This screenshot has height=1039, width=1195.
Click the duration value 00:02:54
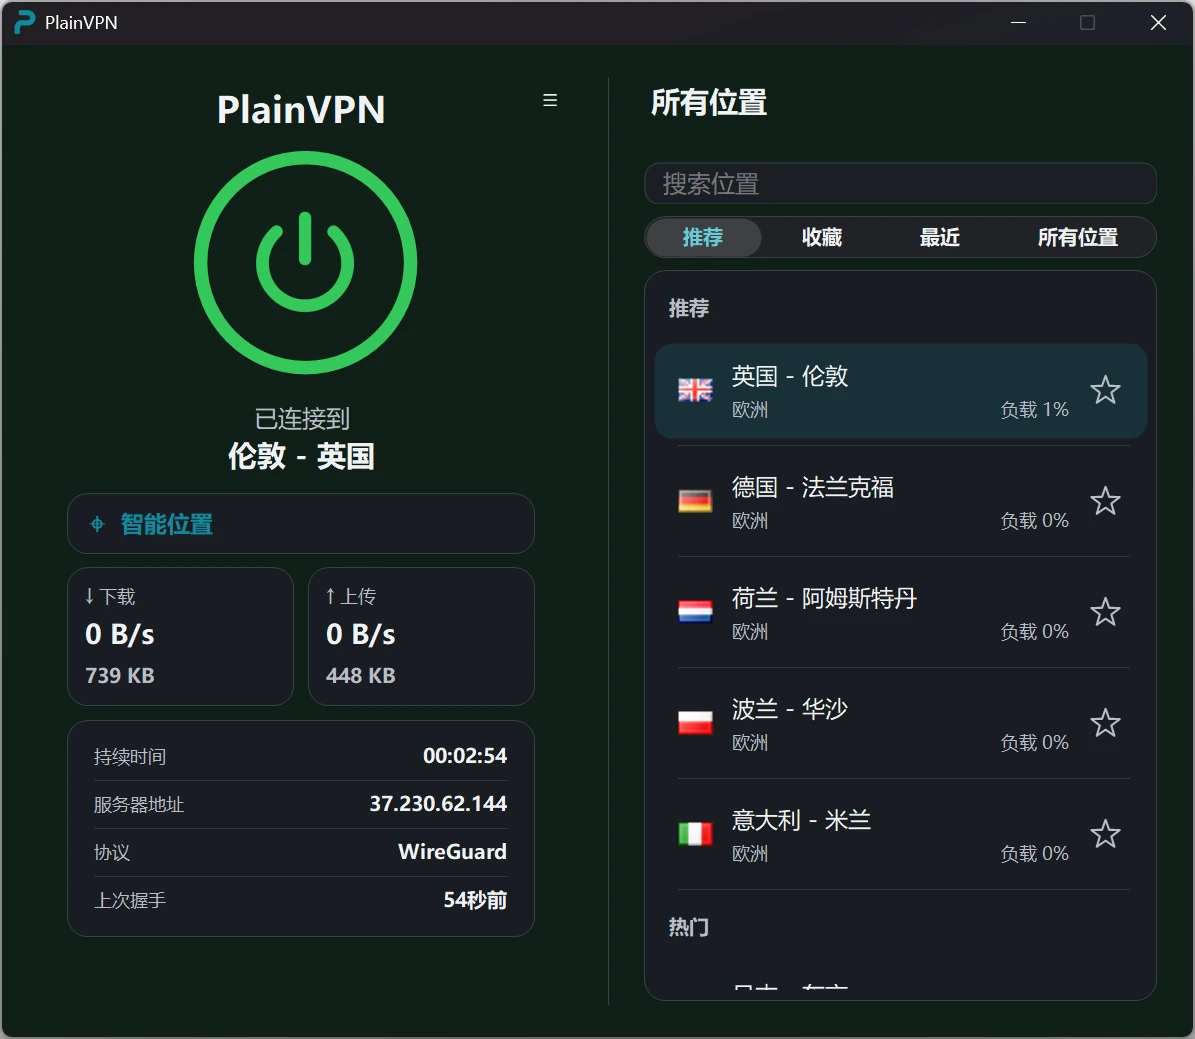pyautogui.click(x=465, y=755)
